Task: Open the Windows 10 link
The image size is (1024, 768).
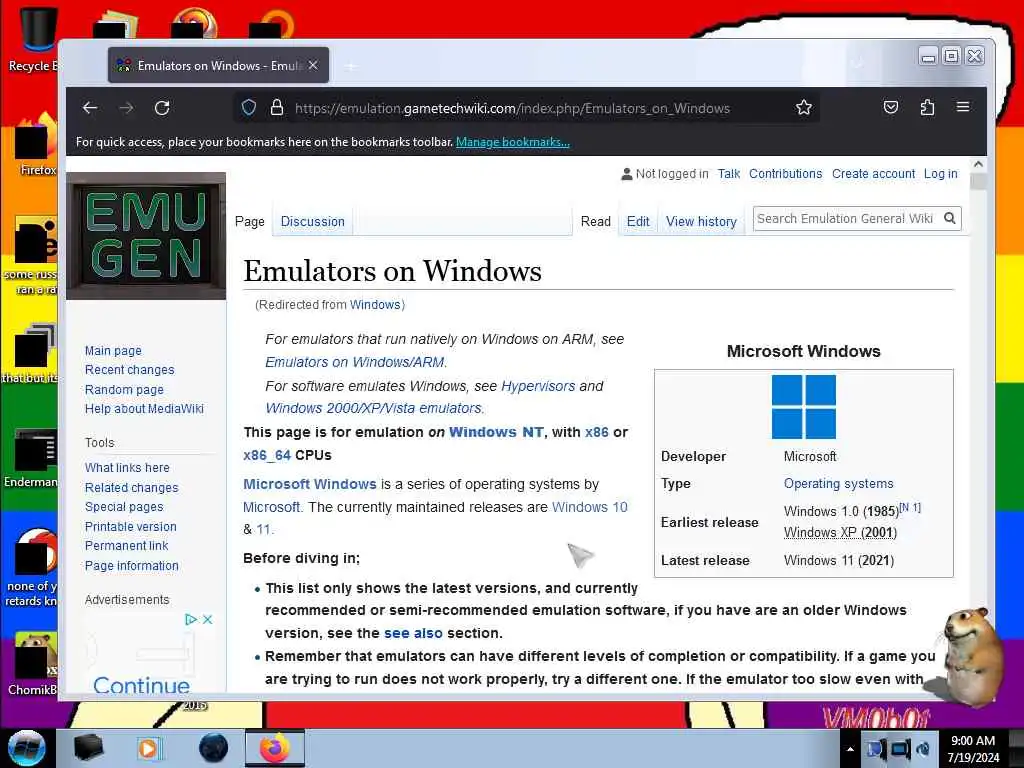Action: (x=590, y=507)
